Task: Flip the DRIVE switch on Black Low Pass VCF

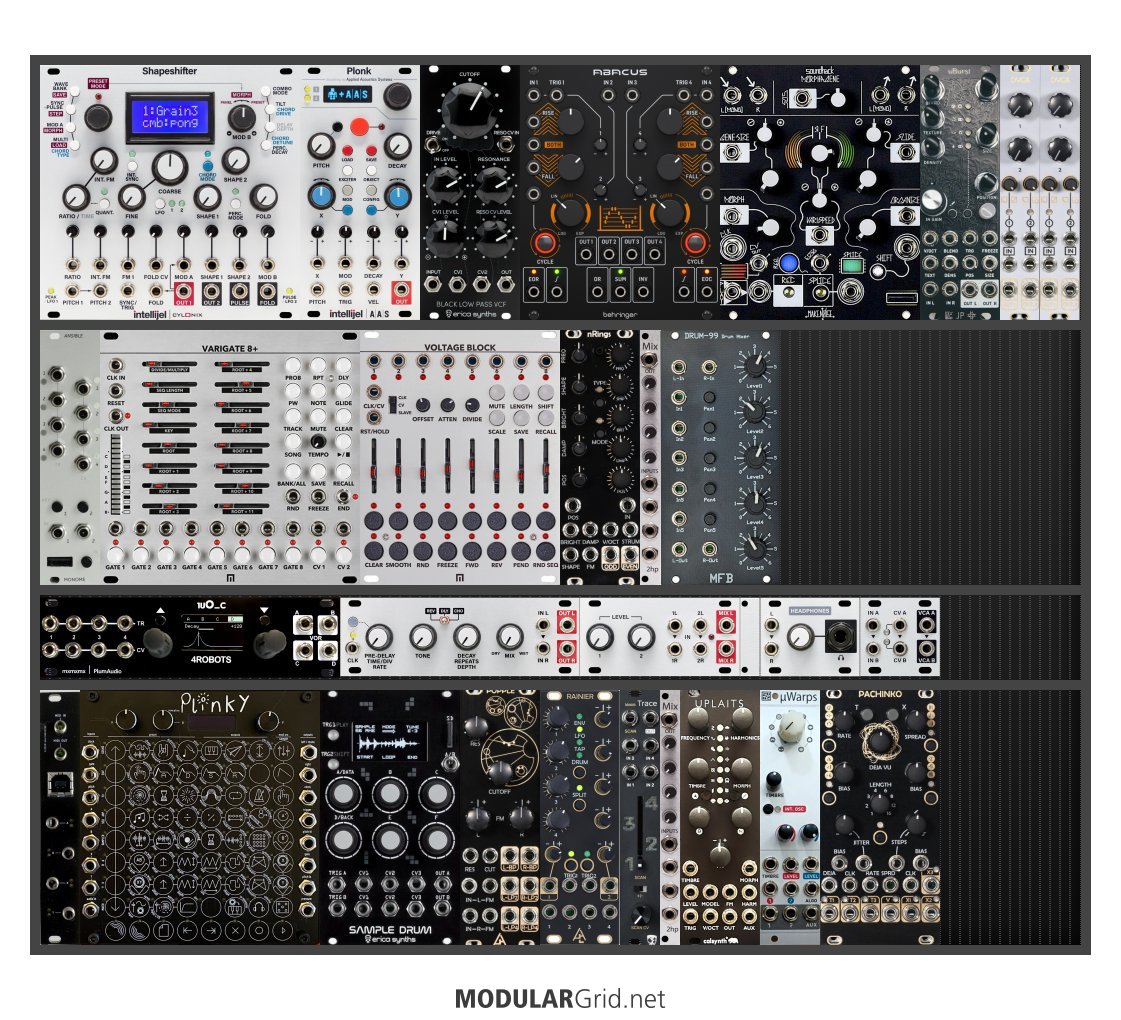Action: pos(433,144)
